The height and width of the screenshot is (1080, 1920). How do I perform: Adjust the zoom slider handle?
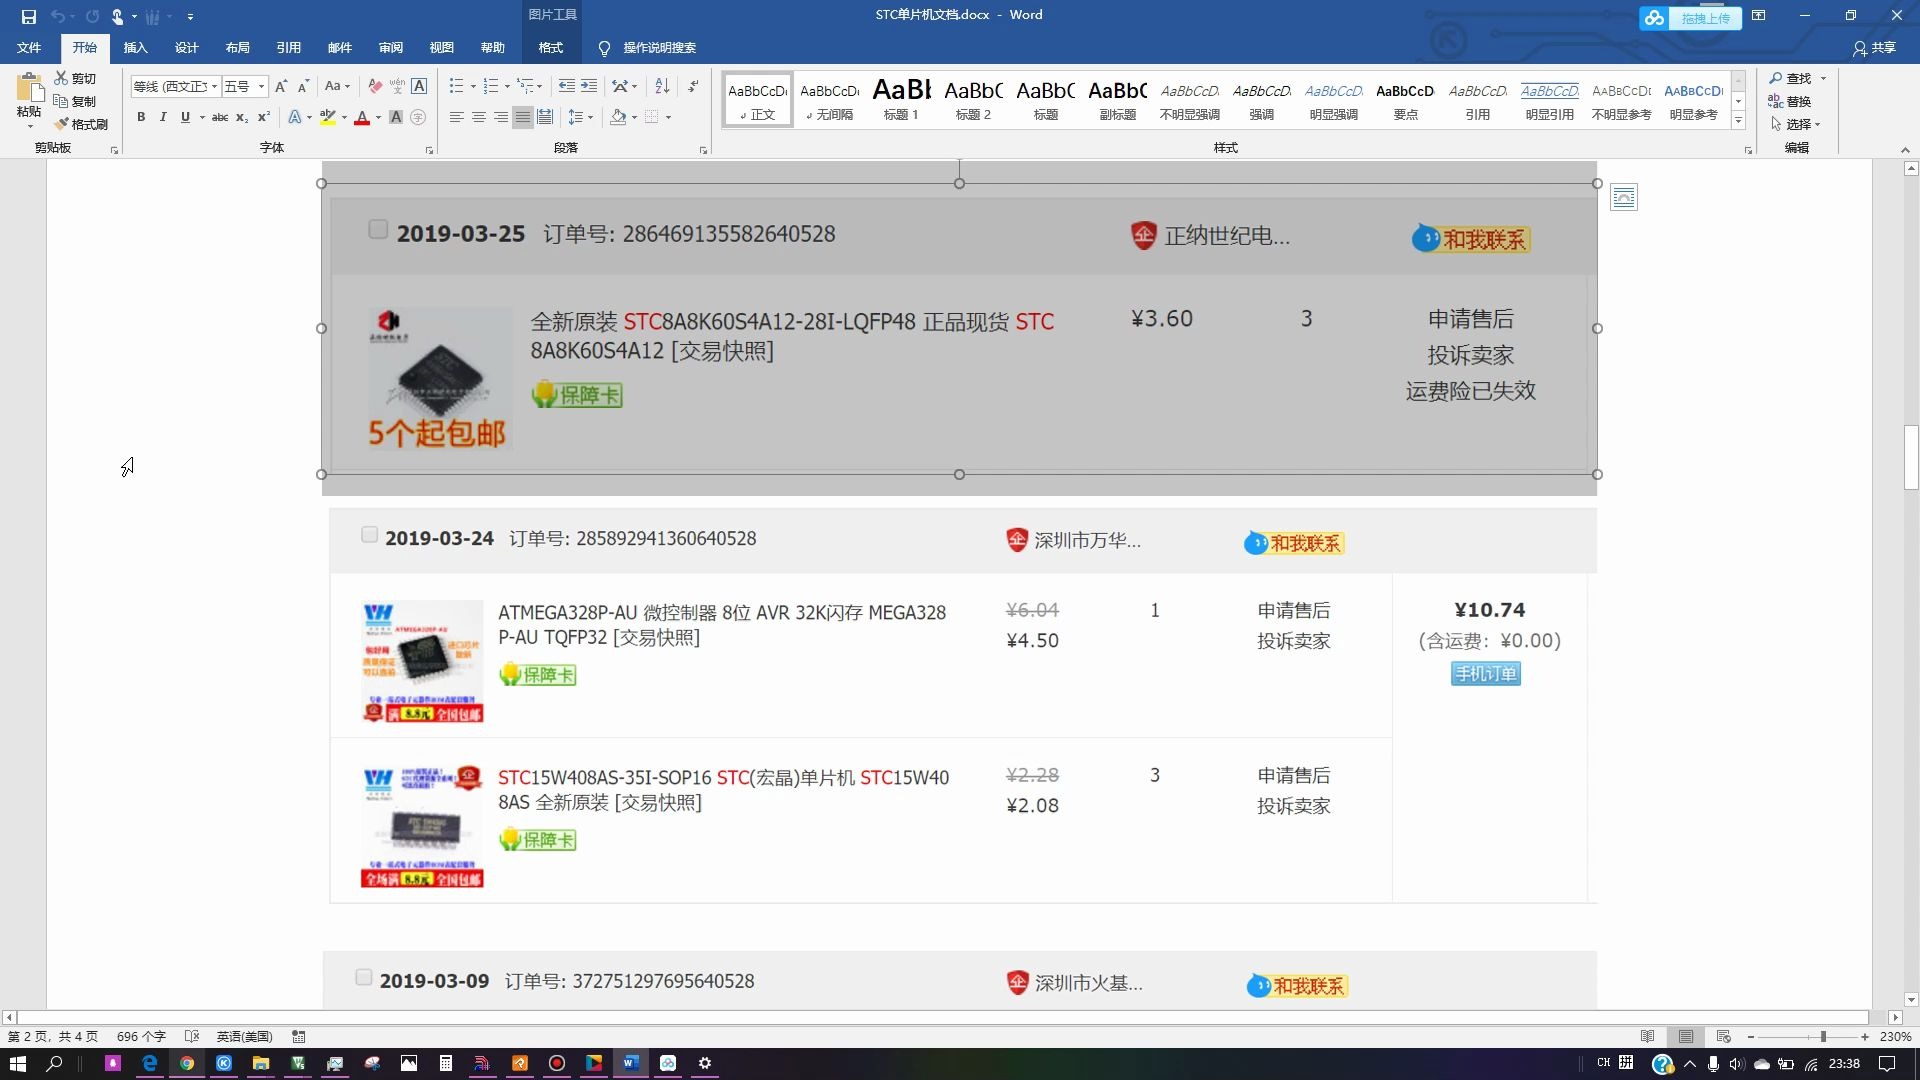[x=1822, y=1036]
